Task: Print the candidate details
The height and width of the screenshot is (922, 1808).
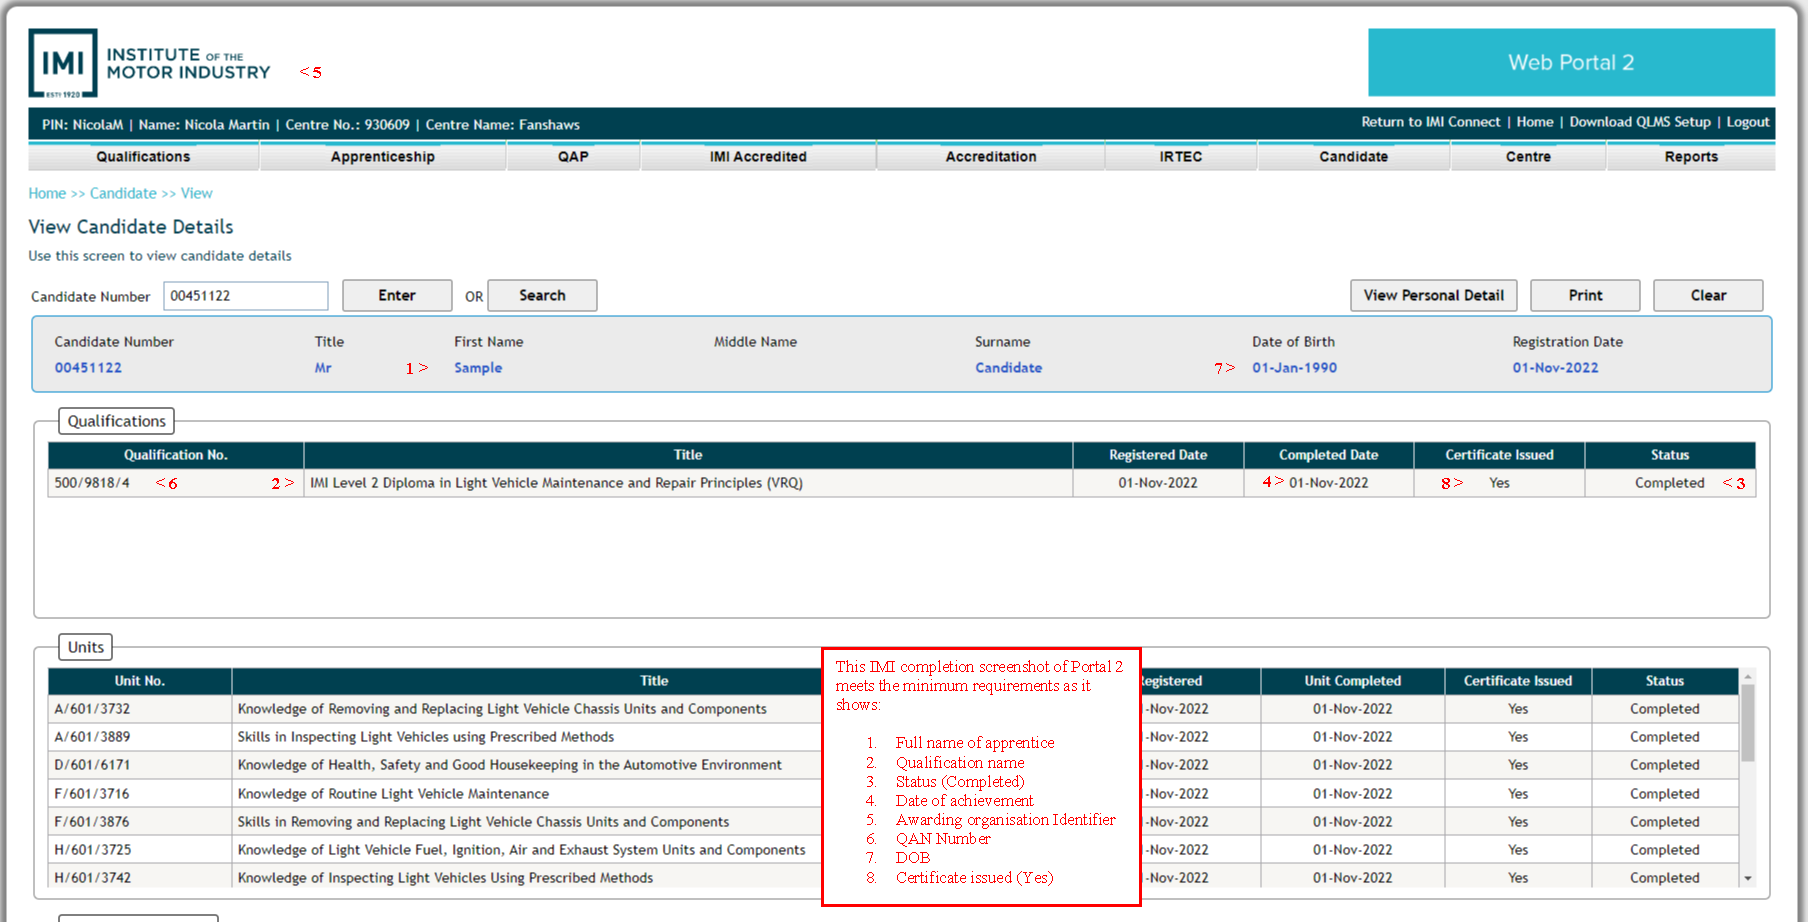Action: [x=1585, y=296]
